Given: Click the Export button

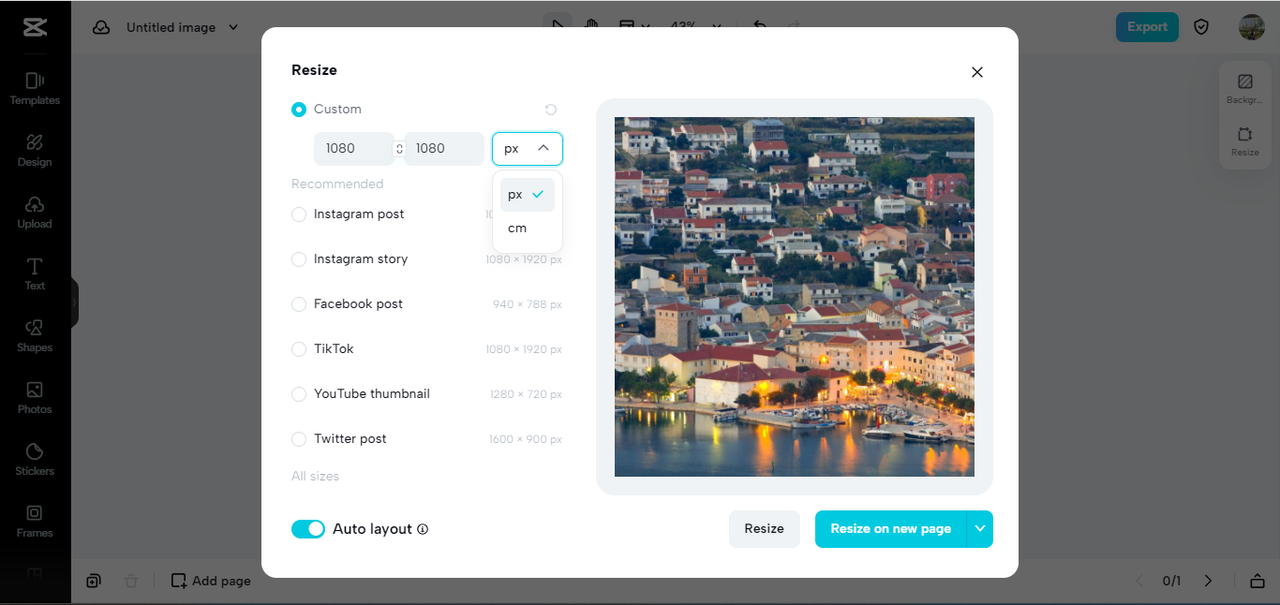Looking at the screenshot, I should click(1147, 27).
